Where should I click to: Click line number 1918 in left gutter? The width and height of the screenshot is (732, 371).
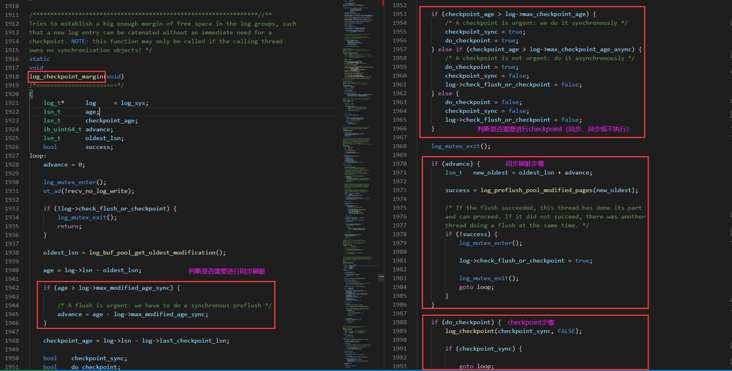pyautogui.click(x=12, y=77)
